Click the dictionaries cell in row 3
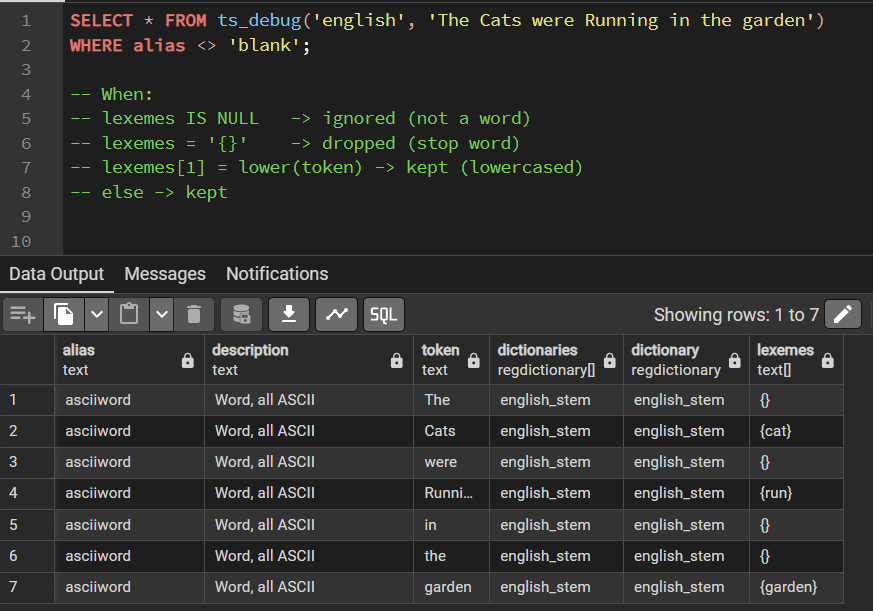This screenshot has width=873, height=611. coord(556,462)
